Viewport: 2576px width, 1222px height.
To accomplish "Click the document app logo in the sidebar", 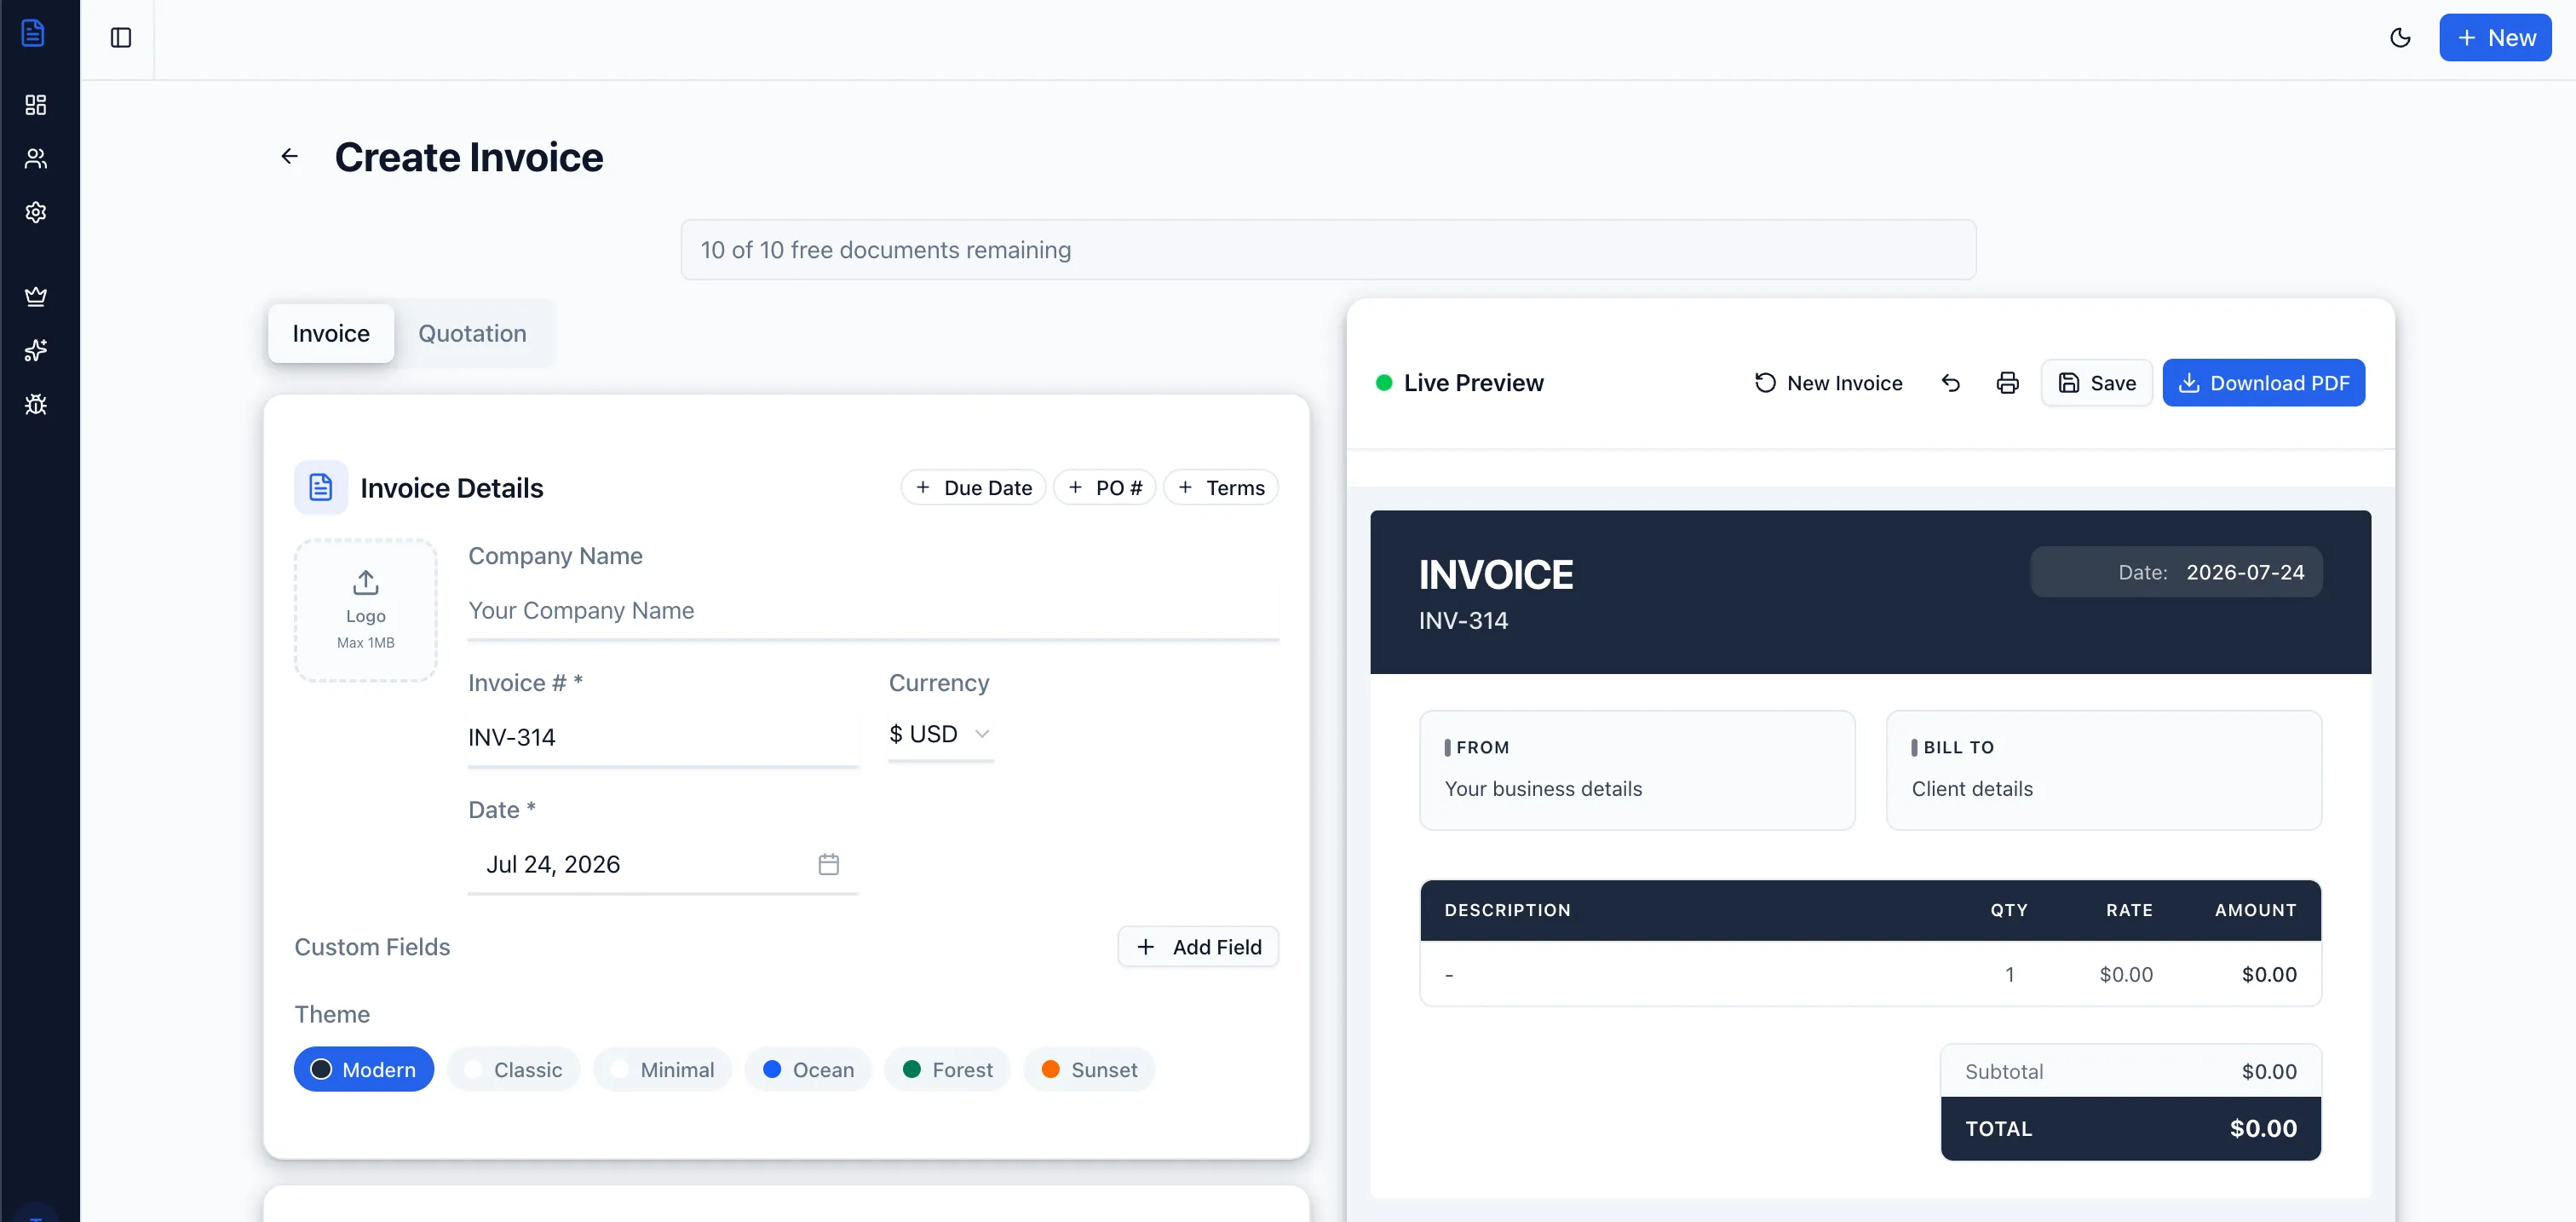I will tap(33, 33).
